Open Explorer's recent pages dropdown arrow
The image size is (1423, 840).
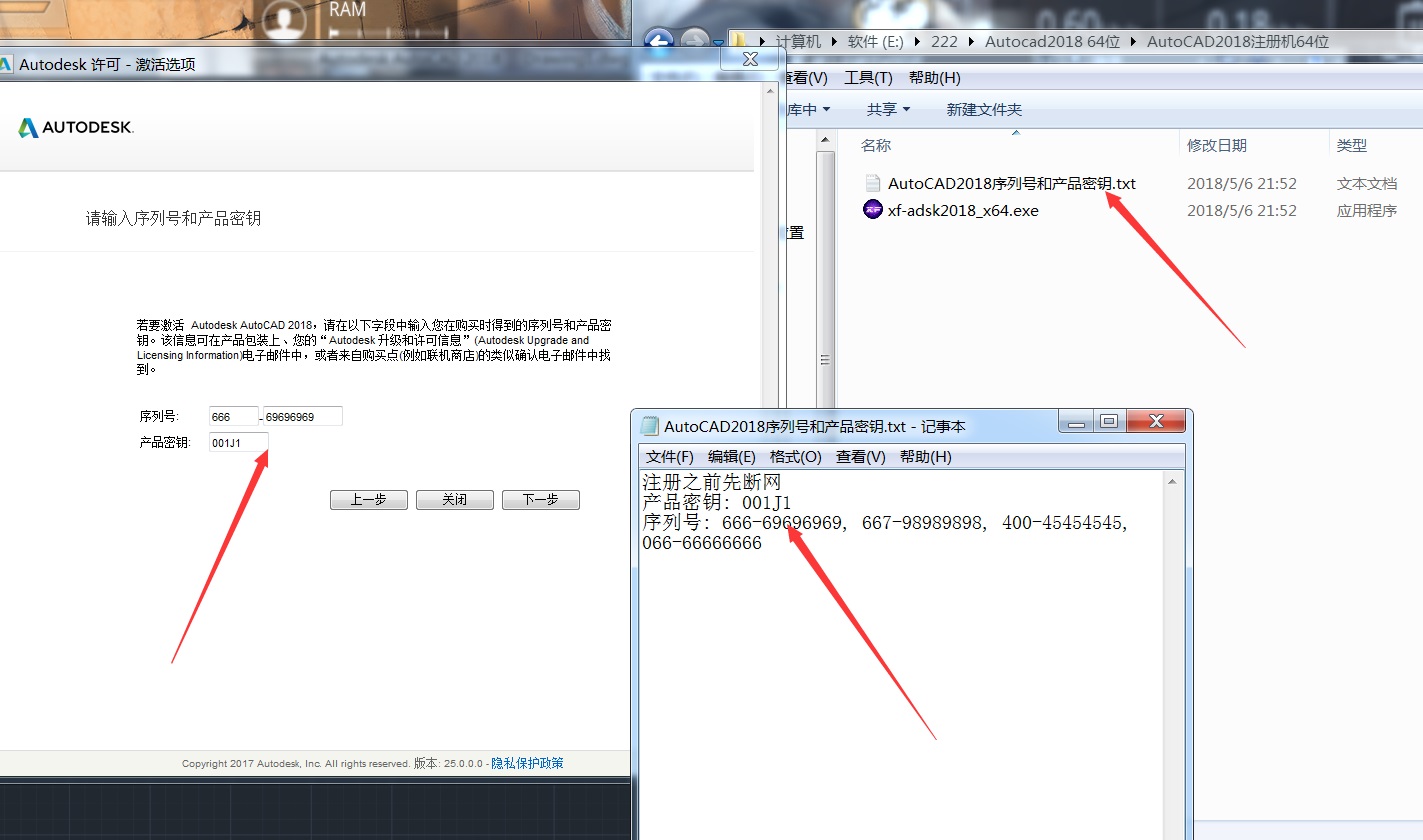(718, 43)
